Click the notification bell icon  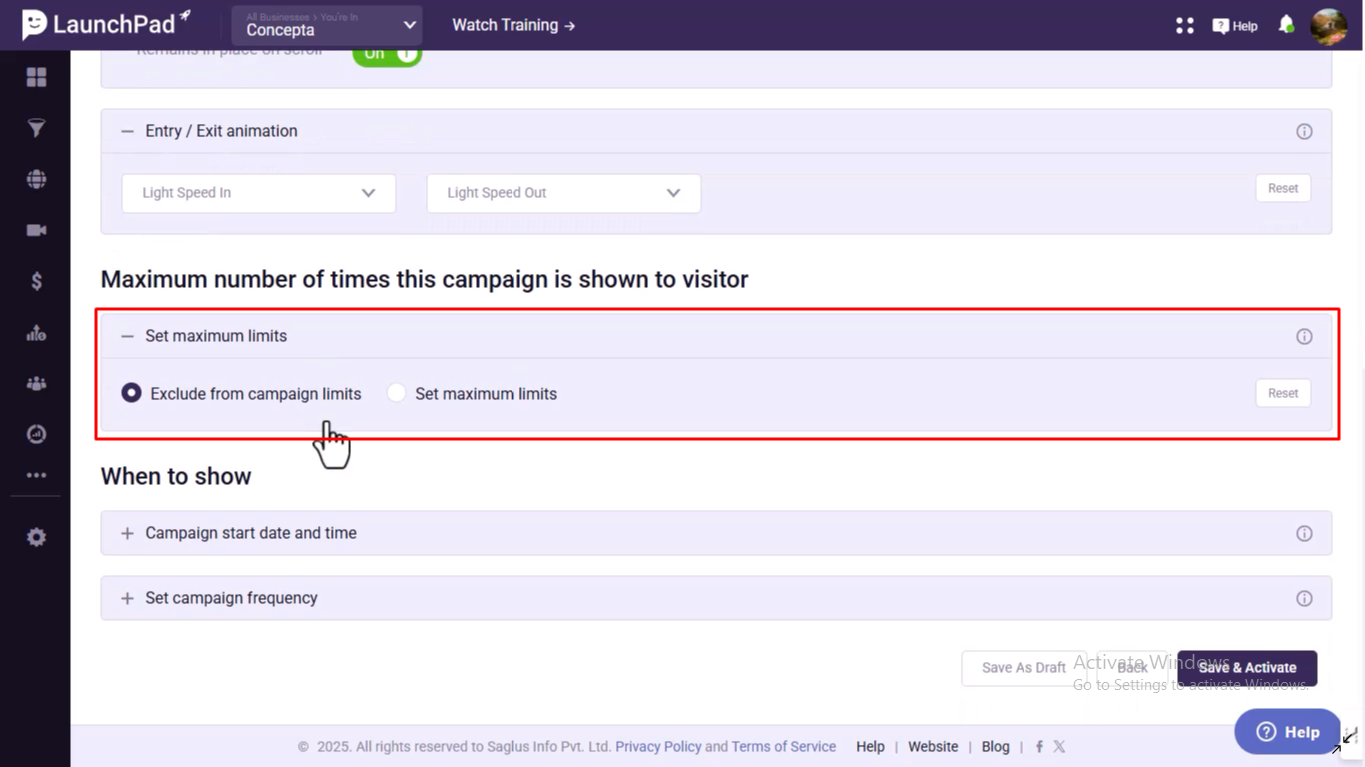tap(1286, 25)
